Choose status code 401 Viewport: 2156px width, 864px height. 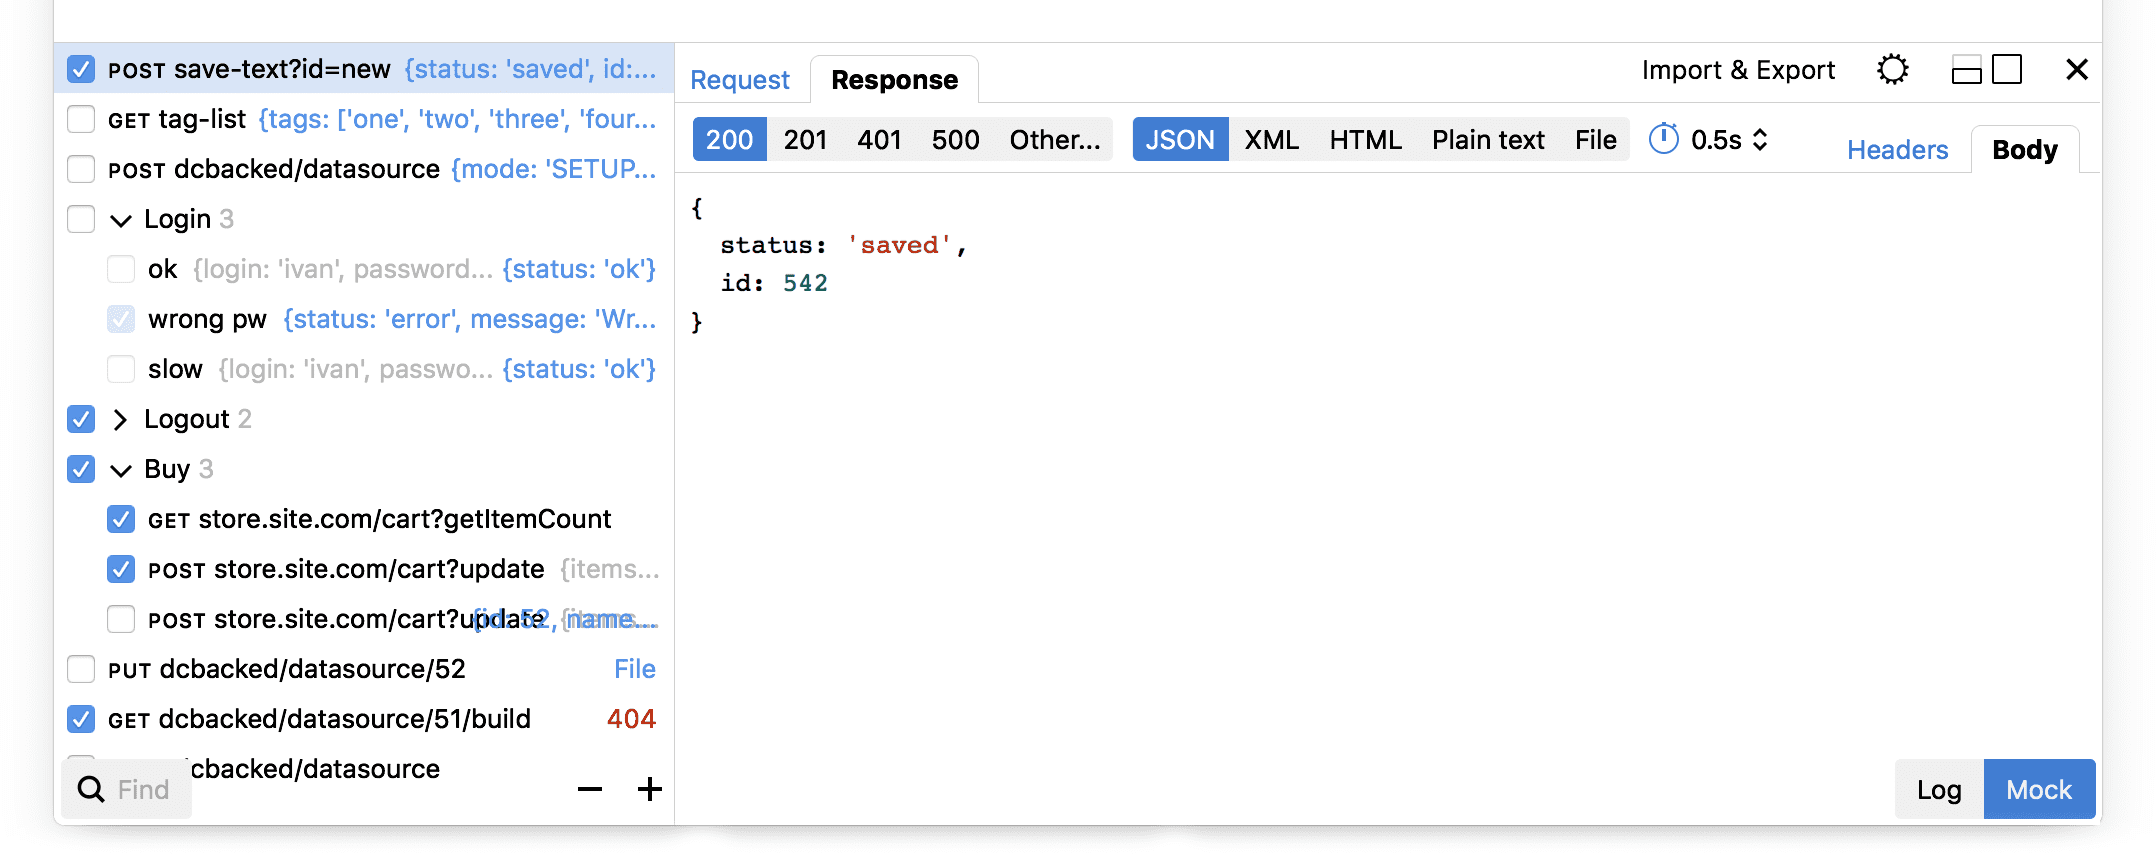click(879, 139)
